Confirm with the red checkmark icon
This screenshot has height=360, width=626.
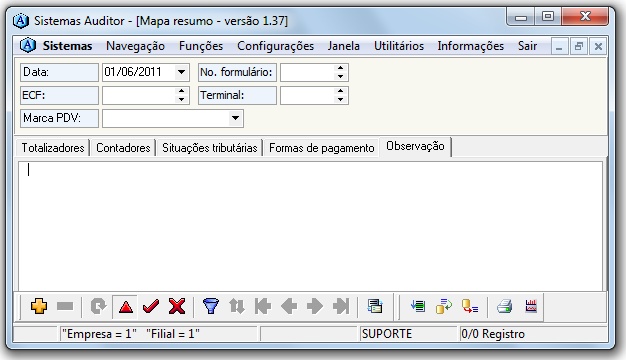click(151, 307)
